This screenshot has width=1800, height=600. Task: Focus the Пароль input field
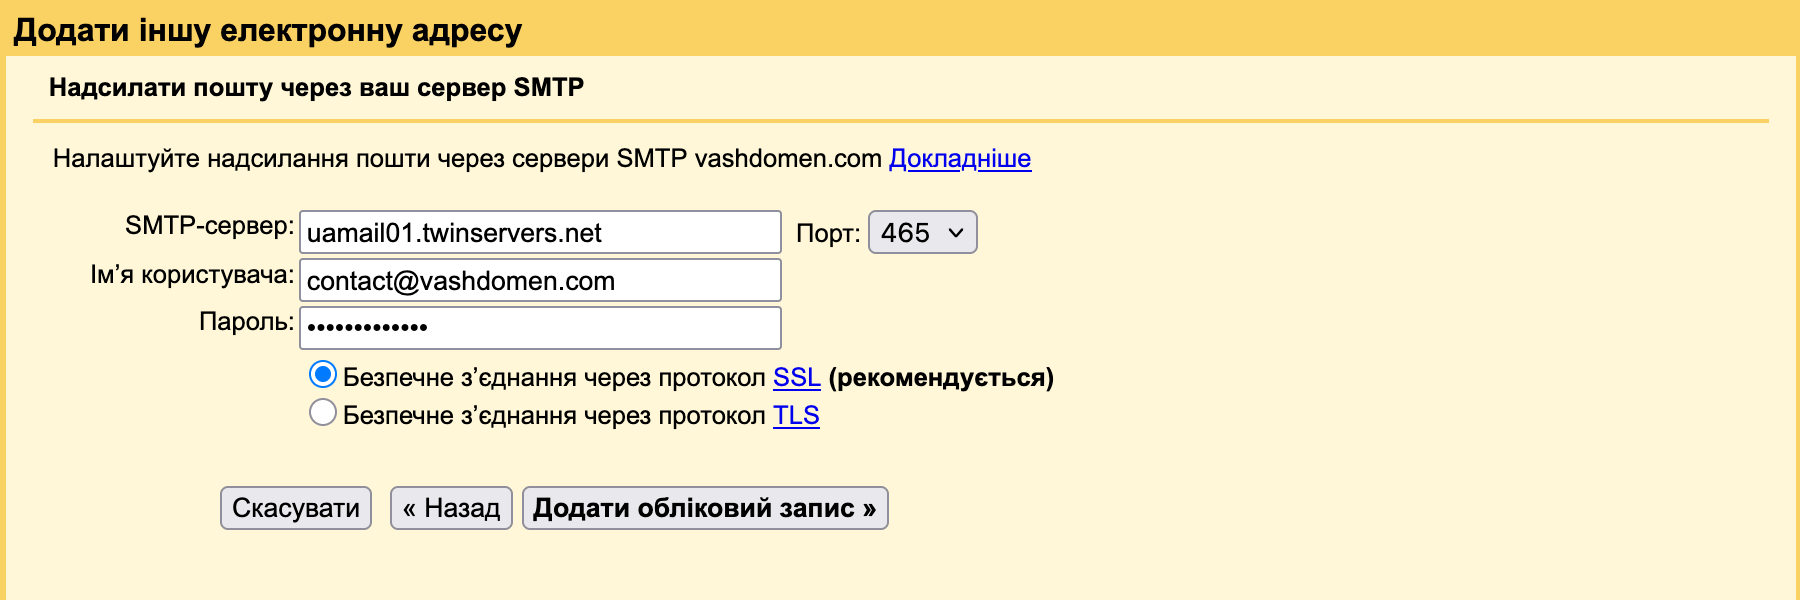pos(540,327)
